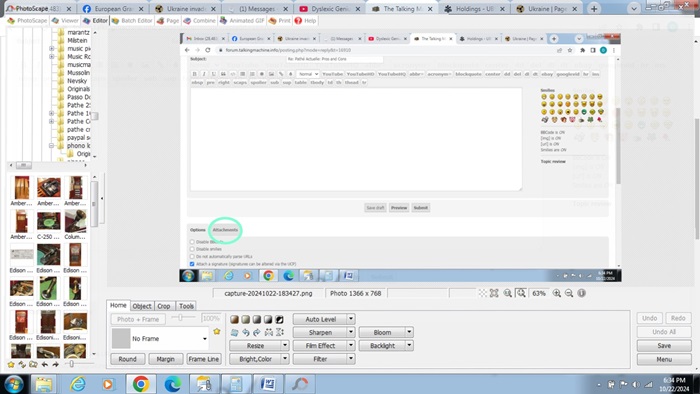
Task: Select the C-250 thumbnail
Action: click(48, 225)
